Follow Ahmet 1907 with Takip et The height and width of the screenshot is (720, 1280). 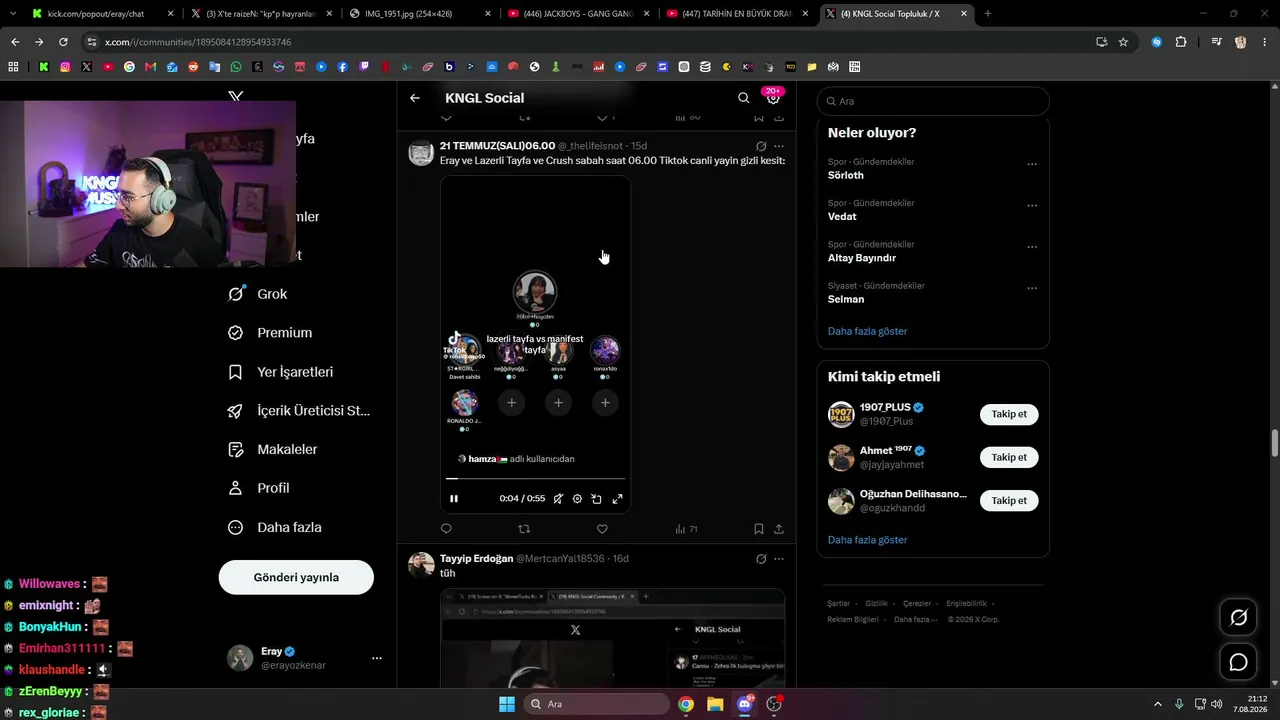(1009, 457)
